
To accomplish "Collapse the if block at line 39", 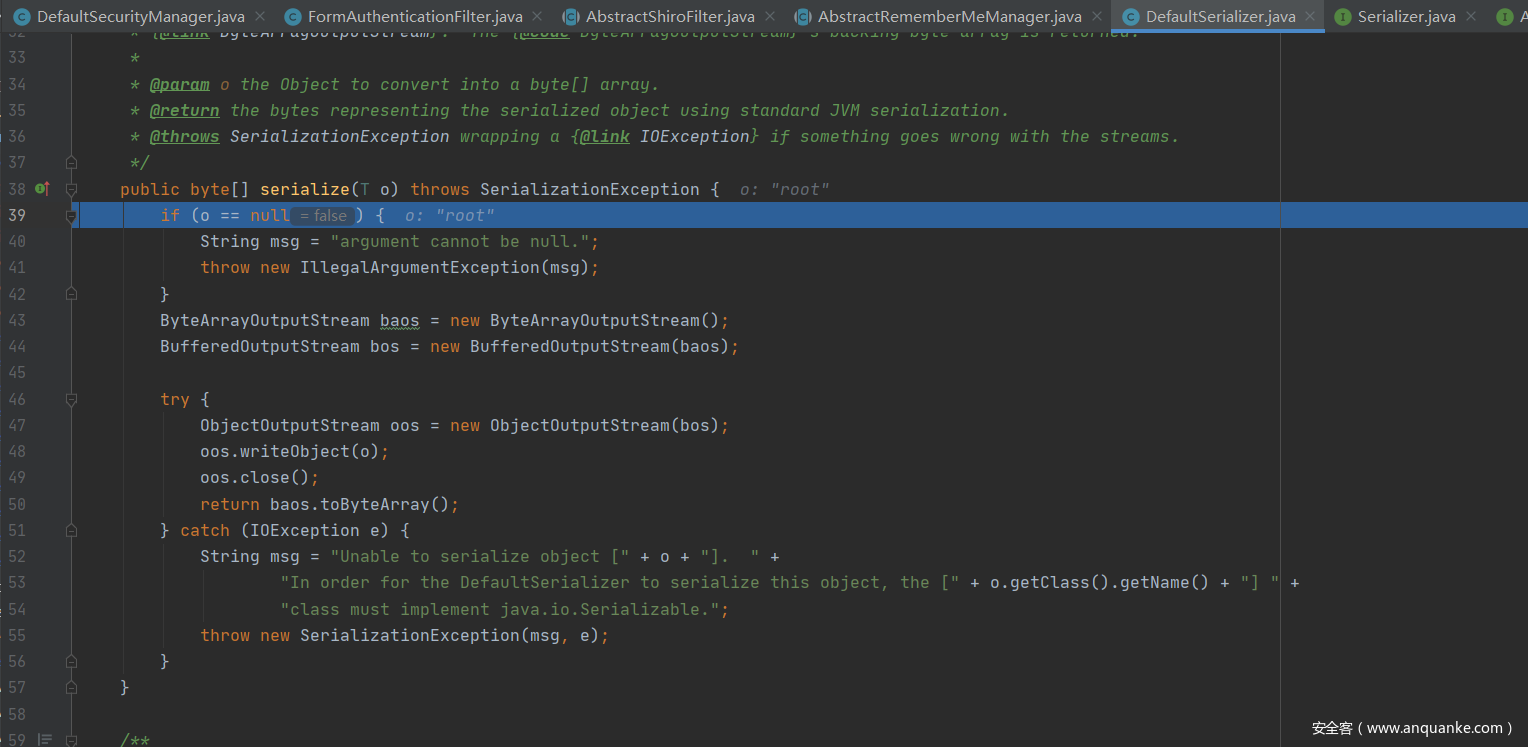I will point(71,215).
